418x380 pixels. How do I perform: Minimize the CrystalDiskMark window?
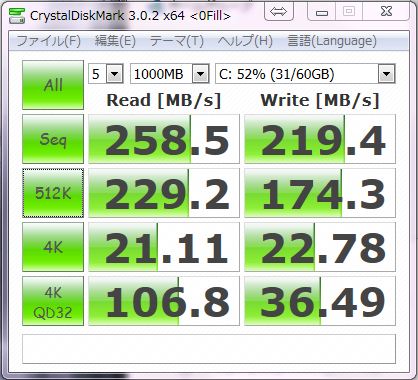click(322, 12)
